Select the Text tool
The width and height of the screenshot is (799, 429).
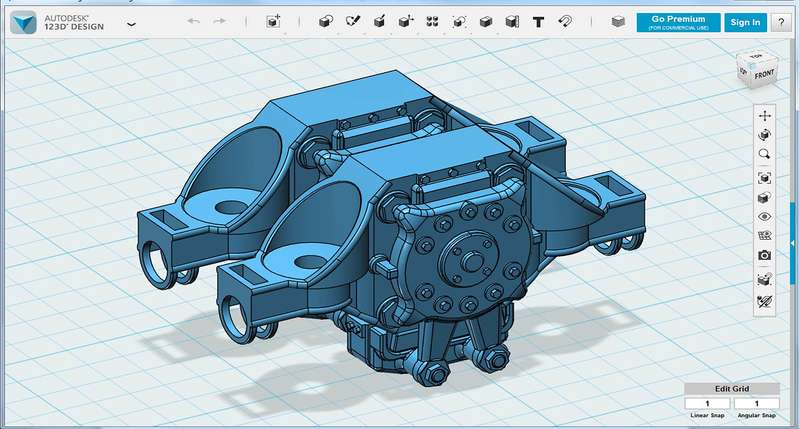tap(538, 21)
